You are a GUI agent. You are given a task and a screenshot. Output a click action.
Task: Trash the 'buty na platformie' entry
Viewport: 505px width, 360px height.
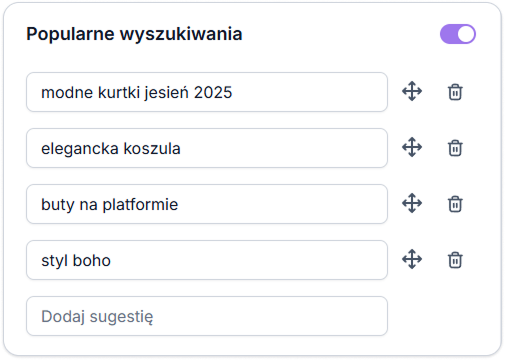455,204
